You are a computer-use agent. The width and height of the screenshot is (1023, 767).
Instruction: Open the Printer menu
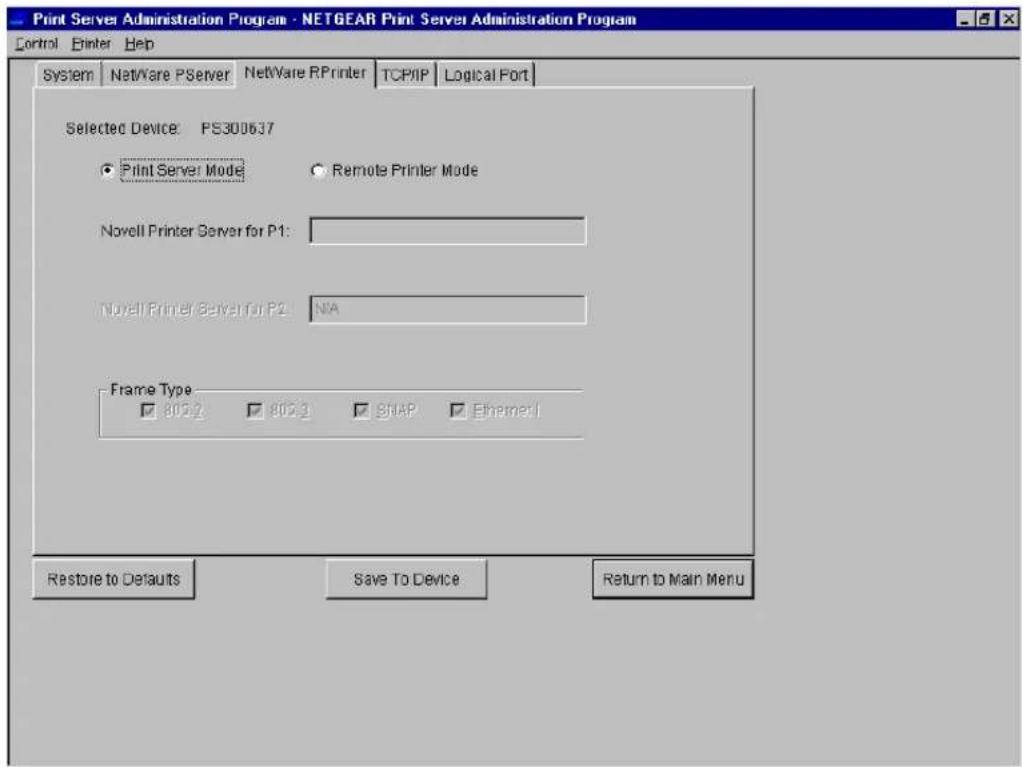coord(91,44)
